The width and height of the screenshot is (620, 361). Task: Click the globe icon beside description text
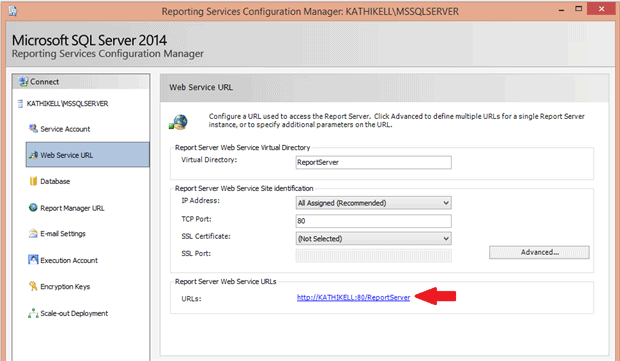(178, 122)
